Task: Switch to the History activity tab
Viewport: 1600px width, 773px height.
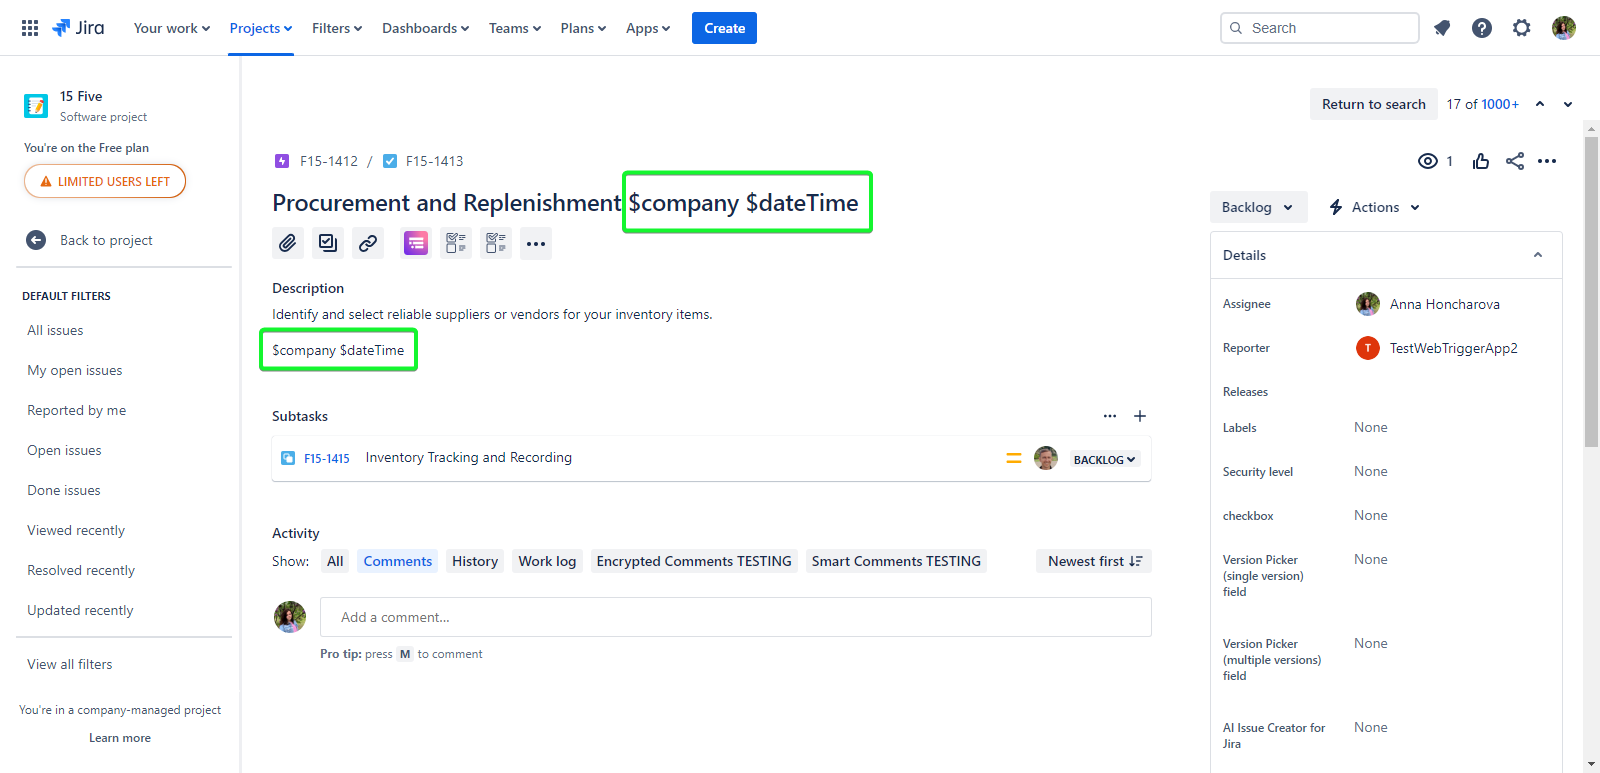Action: 474,561
